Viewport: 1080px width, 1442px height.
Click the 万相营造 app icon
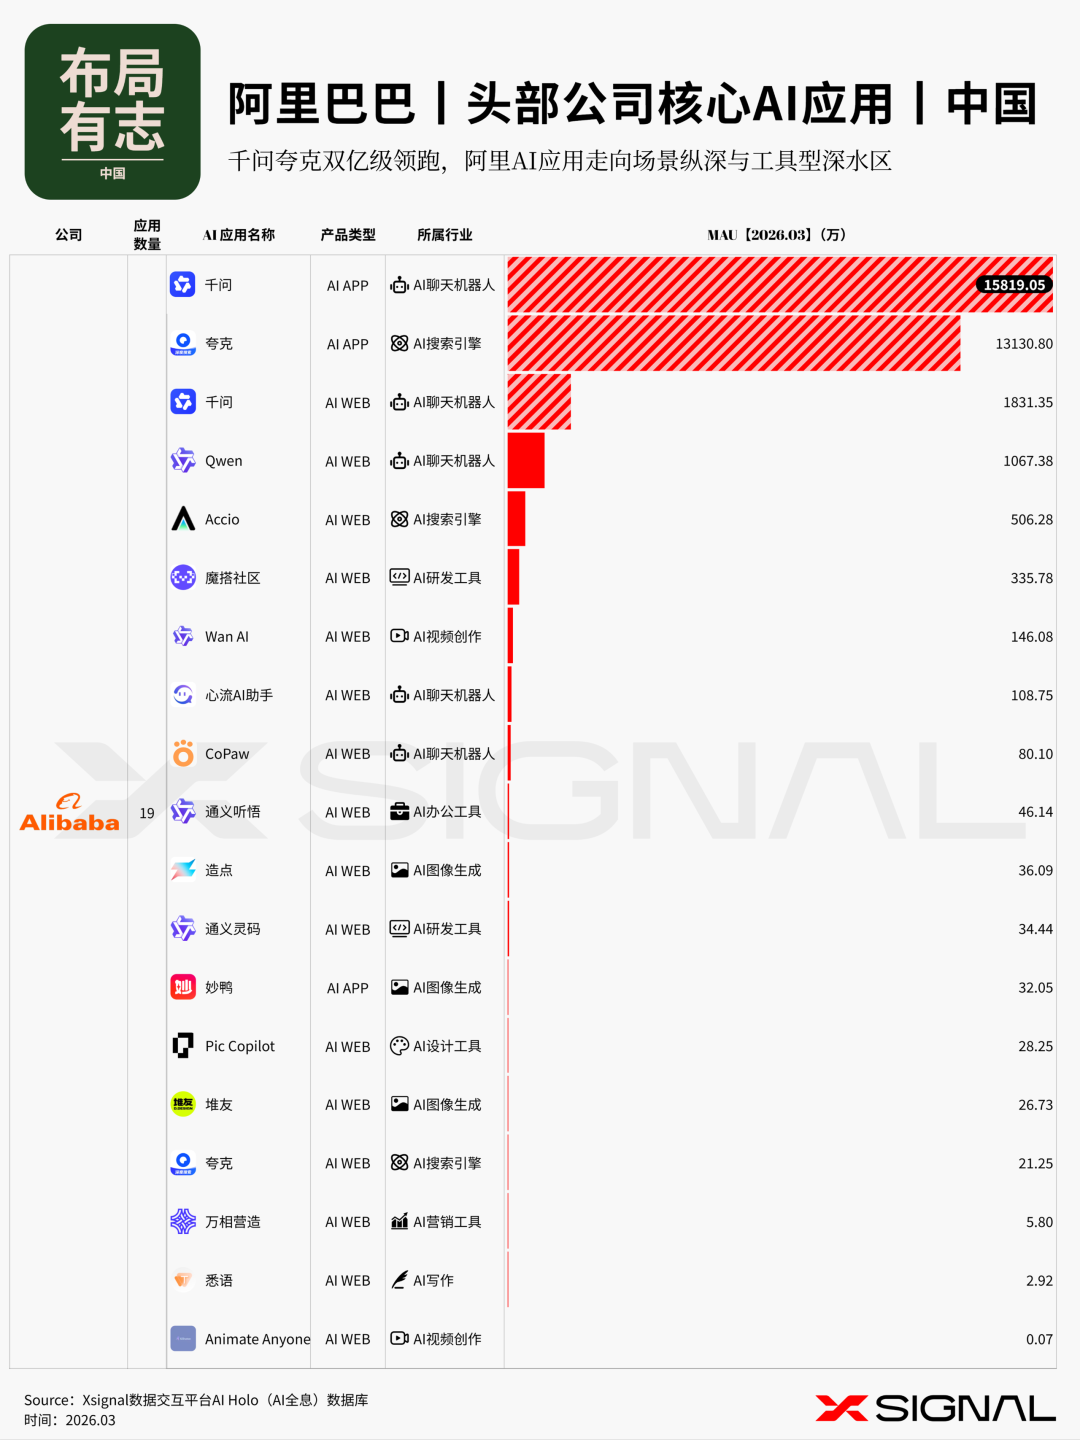coord(183,1221)
